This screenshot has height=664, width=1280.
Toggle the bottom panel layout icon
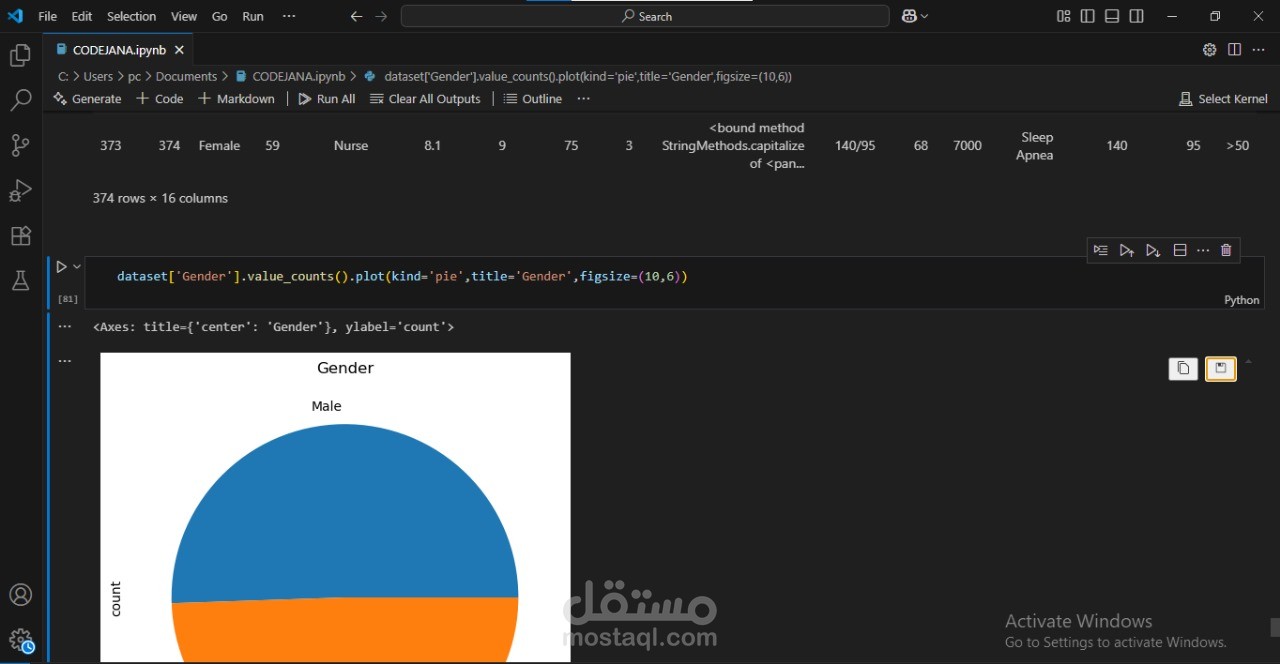point(1112,16)
